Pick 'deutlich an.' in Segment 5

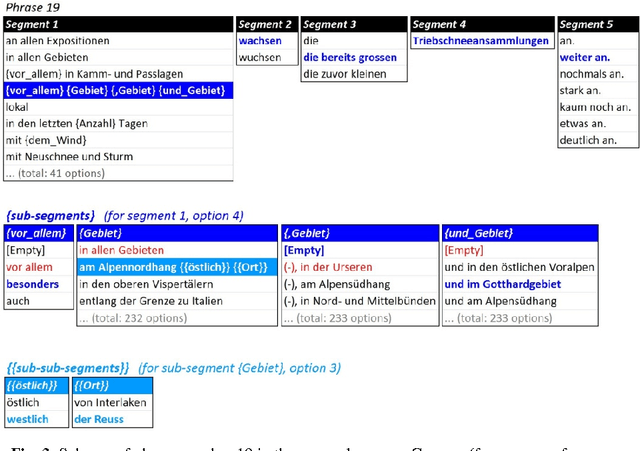[590, 140]
